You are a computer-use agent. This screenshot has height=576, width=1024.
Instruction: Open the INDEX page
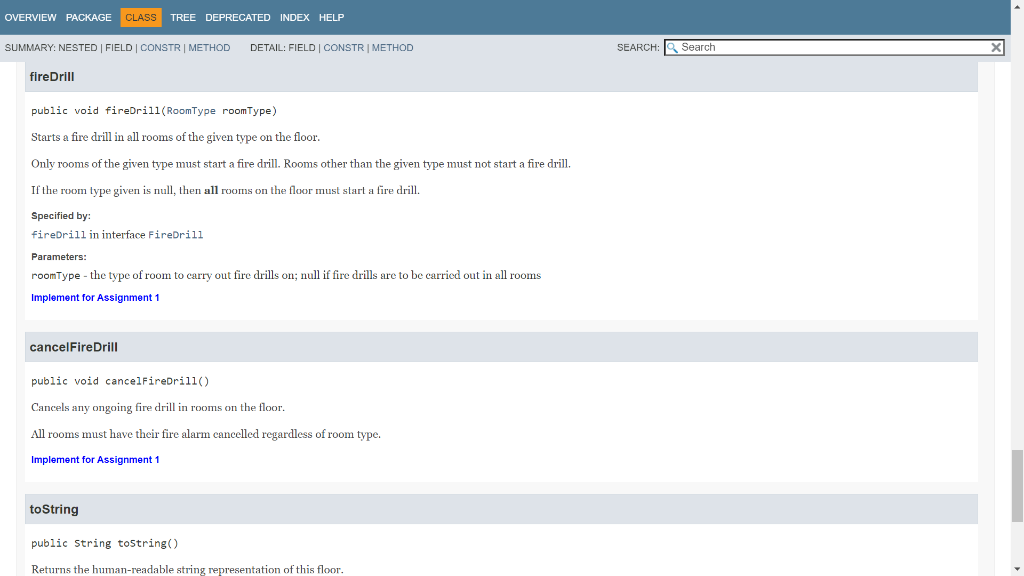click(x=294, y=17)
